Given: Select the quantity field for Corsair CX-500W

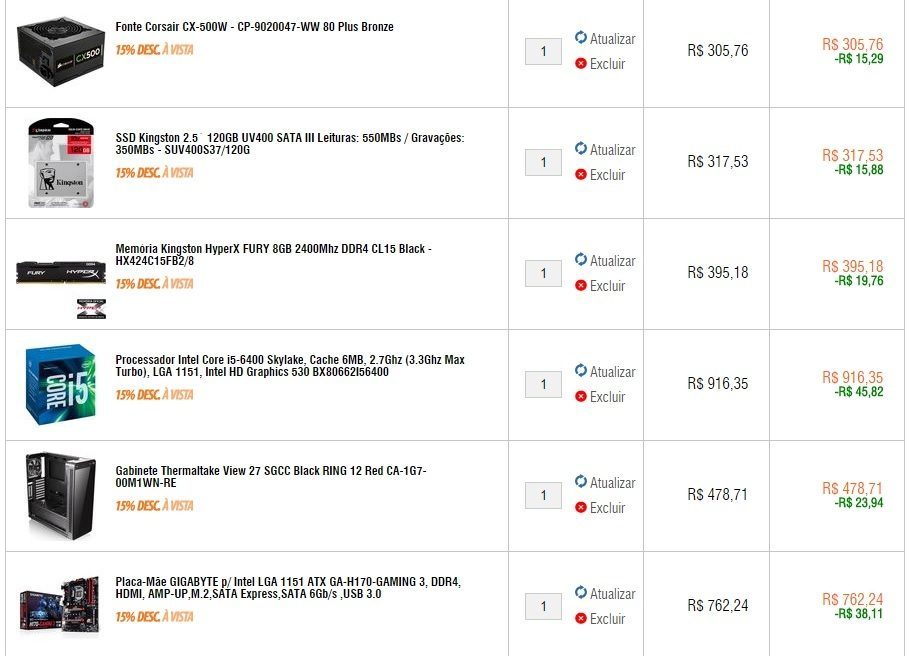Looking at the screenshot, I should tap(543, 52).
